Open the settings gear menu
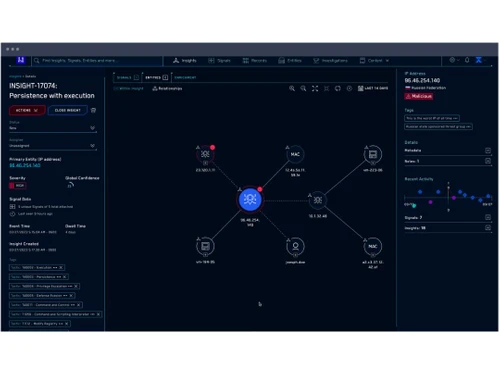Image resolution: width=500 pixels, height=375 pixels. tap(454, 60)
